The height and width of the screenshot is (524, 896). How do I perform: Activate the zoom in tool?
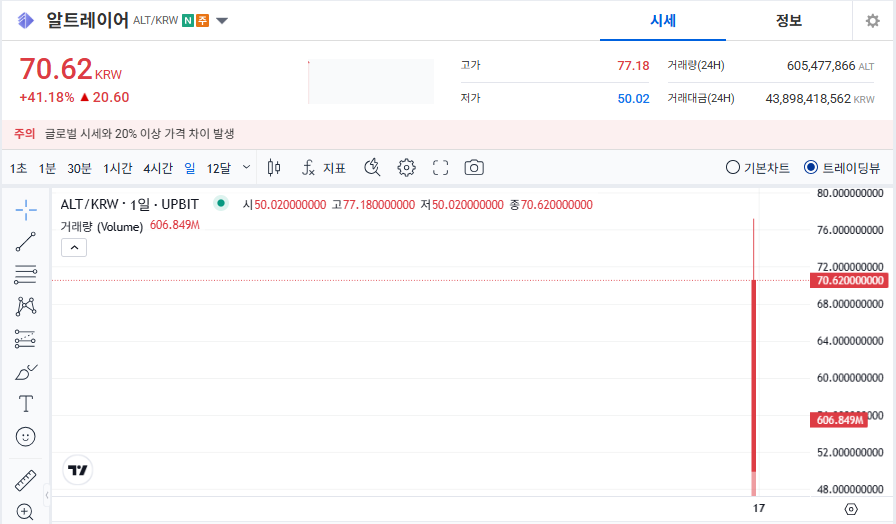[26, 512]
